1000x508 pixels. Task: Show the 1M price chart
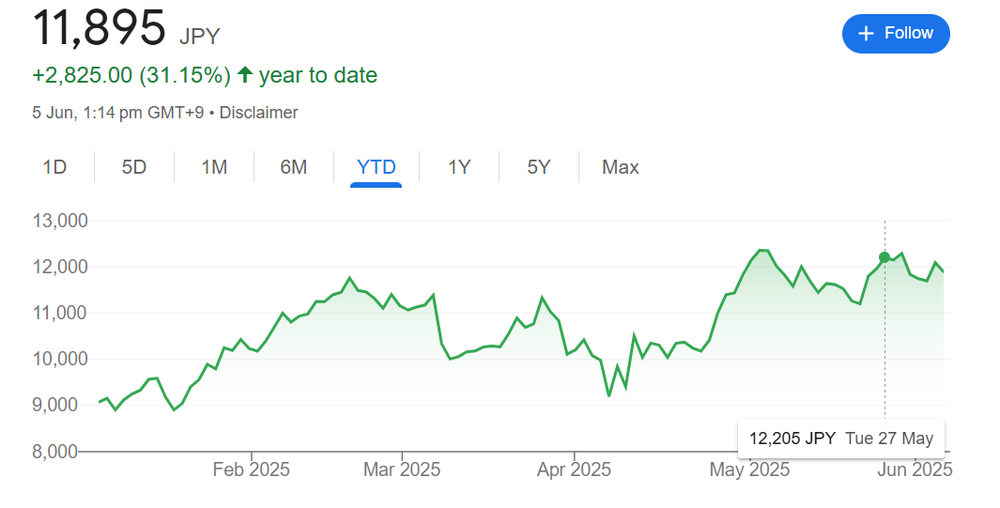(x=214, y=167)
